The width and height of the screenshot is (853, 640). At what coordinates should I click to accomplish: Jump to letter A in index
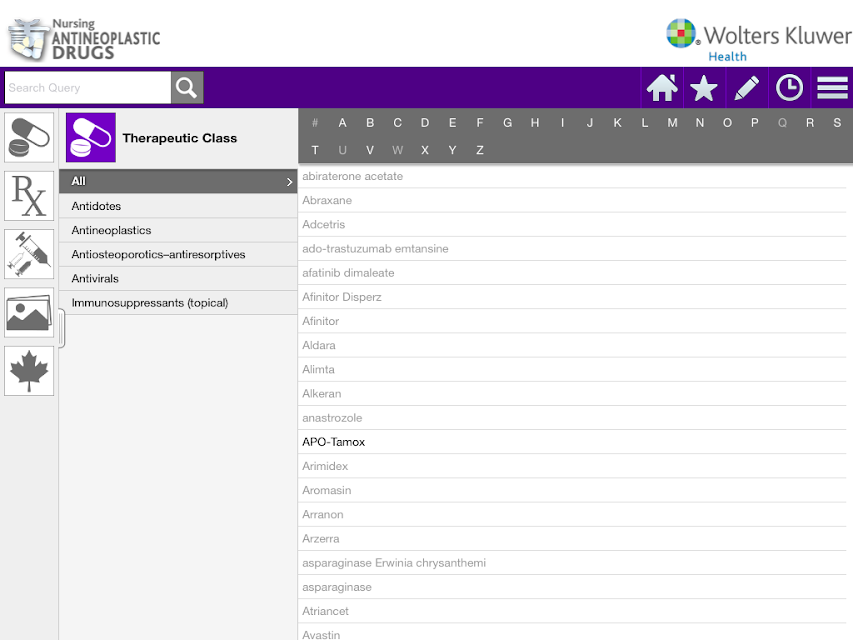tap(342, 123)
